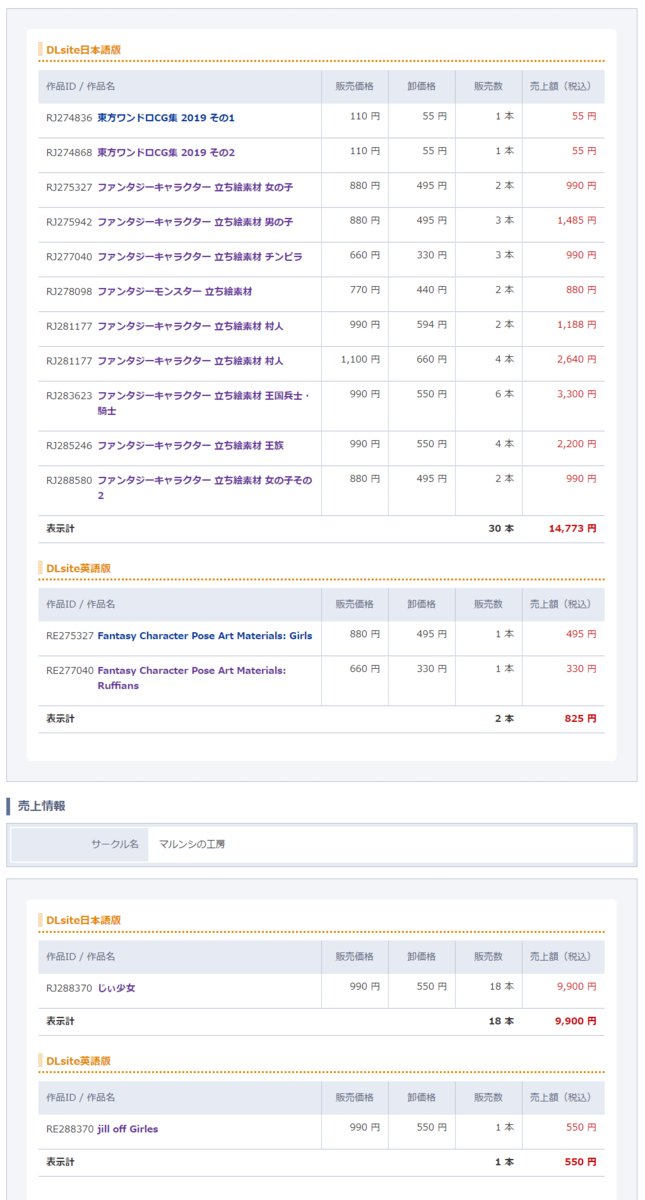Screen dimensions: 645x1200
Task: Open the RJ275327 立ち絵素材 女の子 product link
Action: click(195, 187)
